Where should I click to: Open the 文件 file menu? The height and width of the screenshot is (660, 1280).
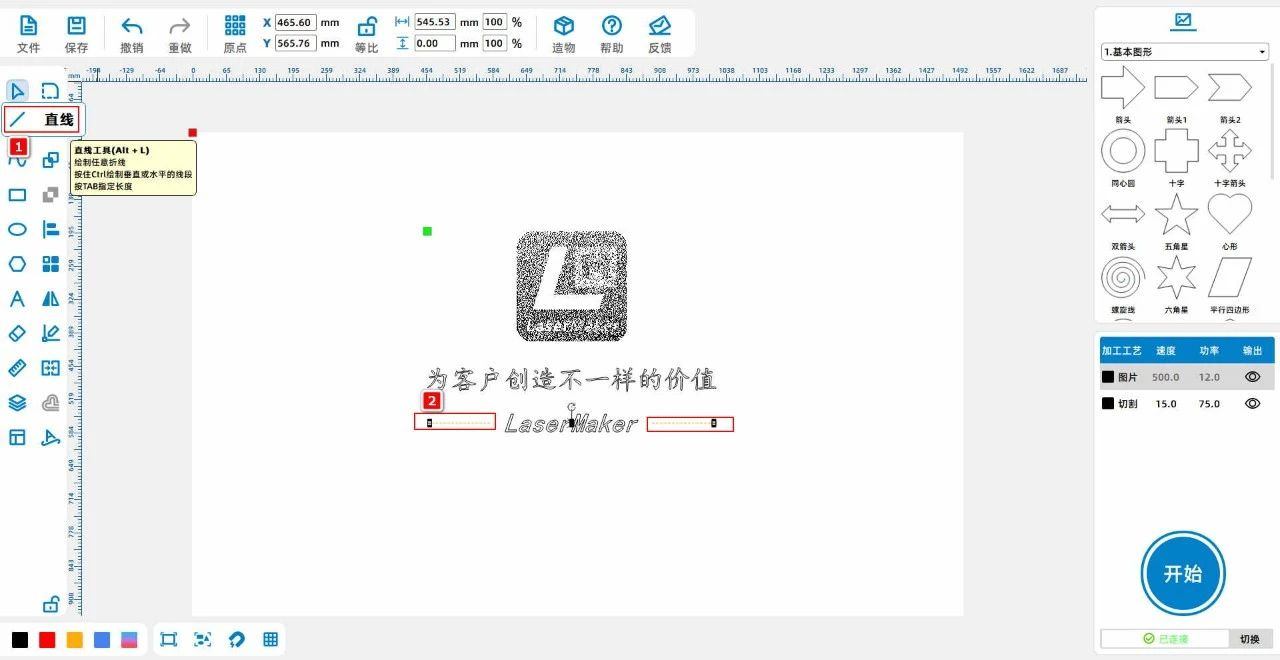pyautogui.click(x=29, y=33)
